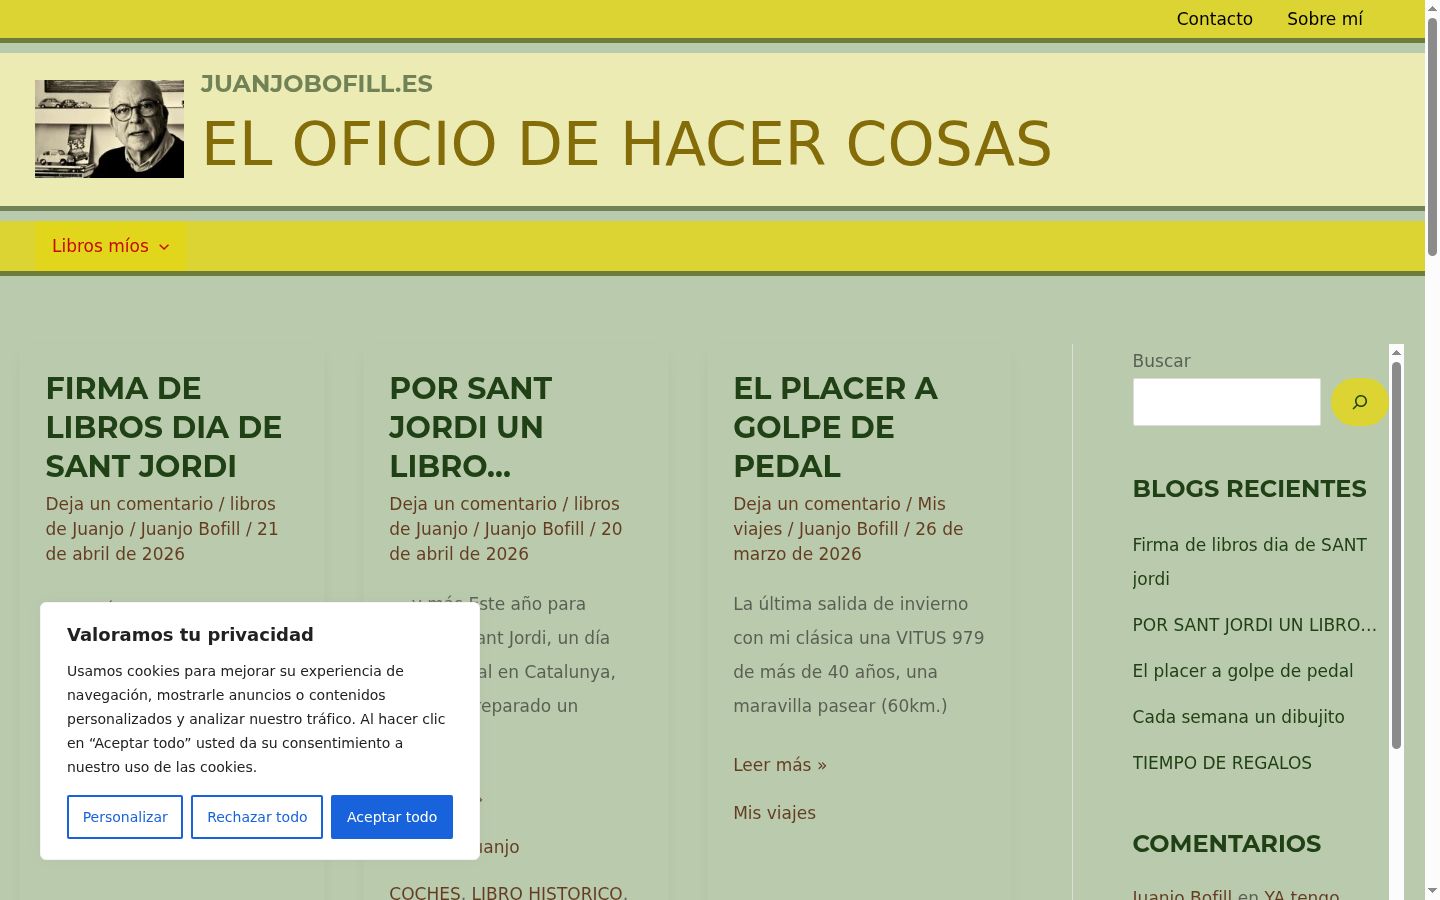Open the EL OFICIO DE HACER COSAS heading
Viewport: 1440px width, 900px height.
coord(626,143)
